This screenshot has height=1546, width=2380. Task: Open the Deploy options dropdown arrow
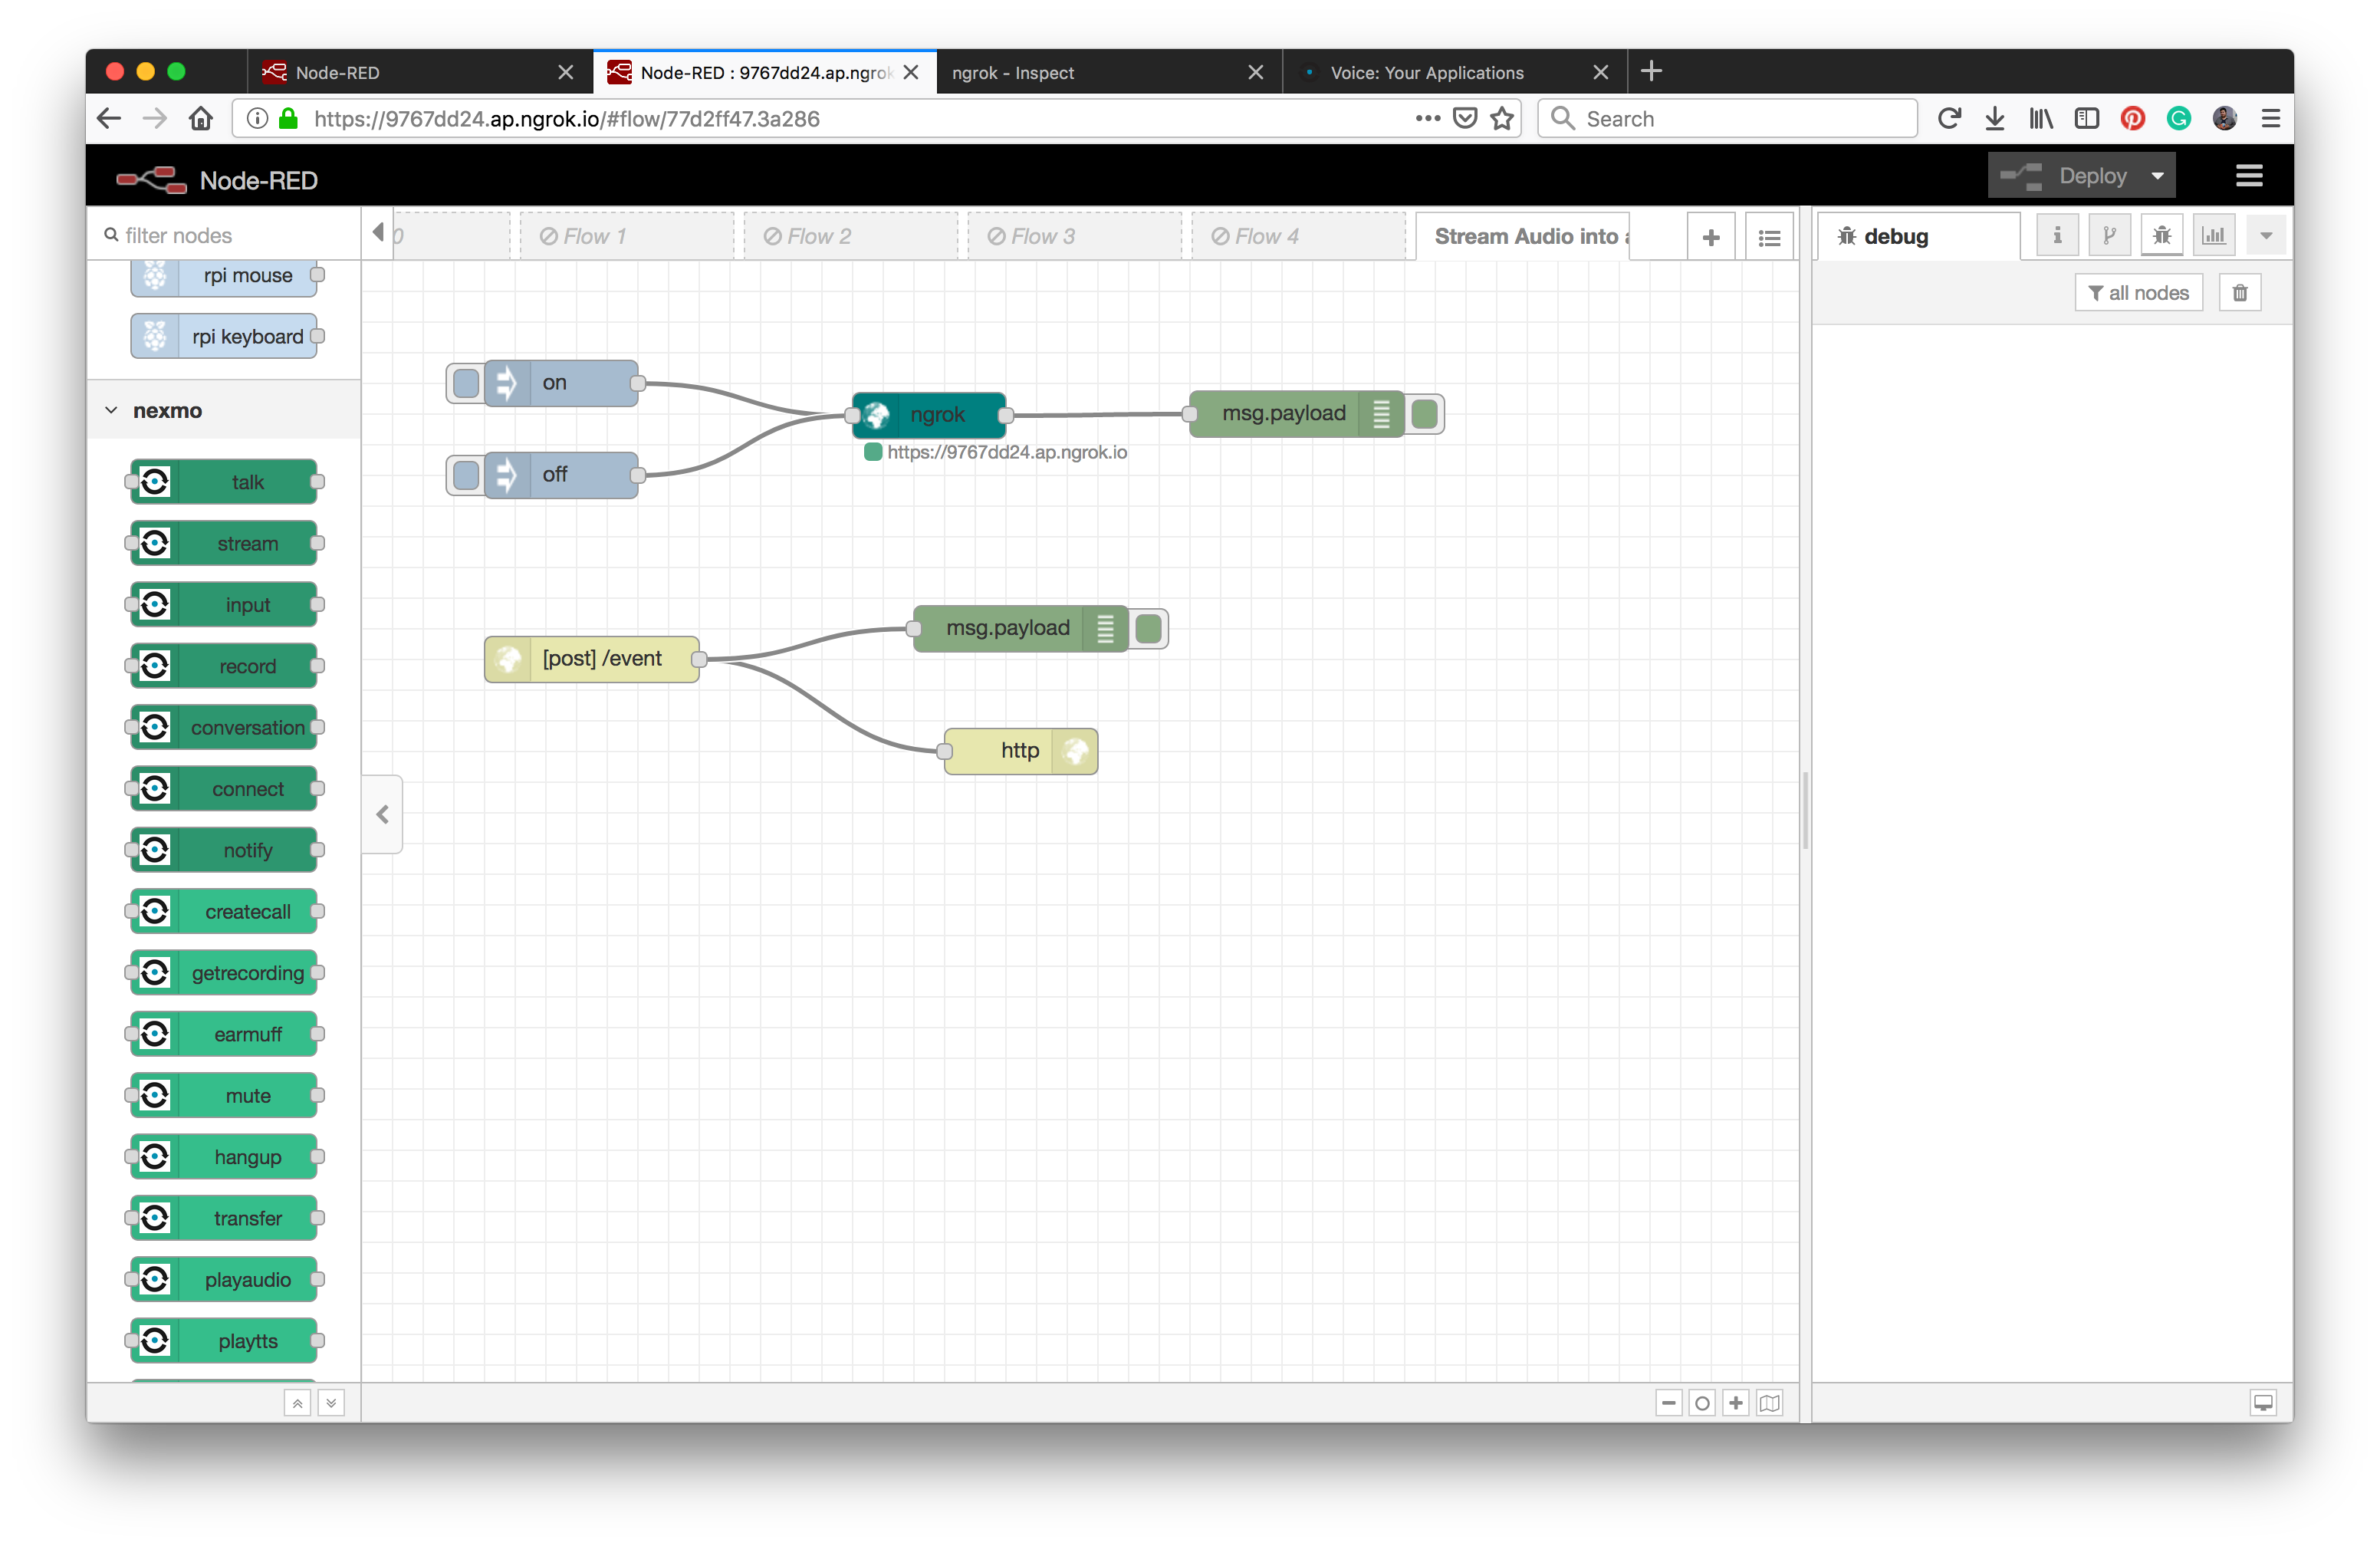(2158, 177)
